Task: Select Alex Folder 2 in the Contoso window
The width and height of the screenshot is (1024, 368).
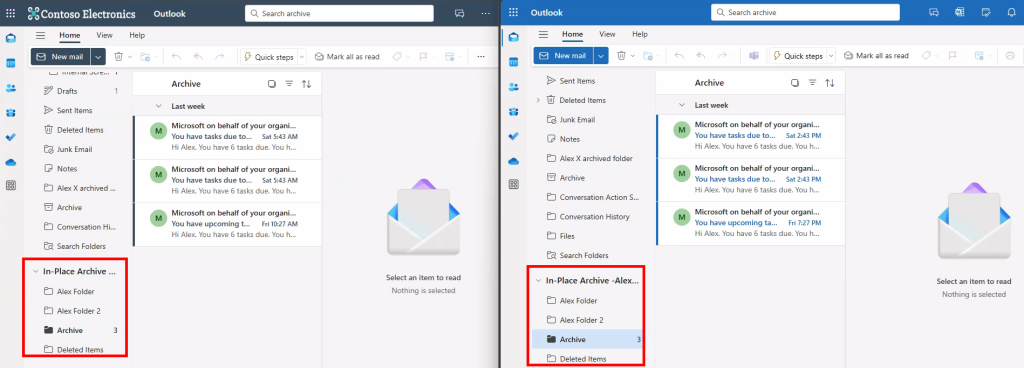Action: pyautogui.click(x=78, y=311)
